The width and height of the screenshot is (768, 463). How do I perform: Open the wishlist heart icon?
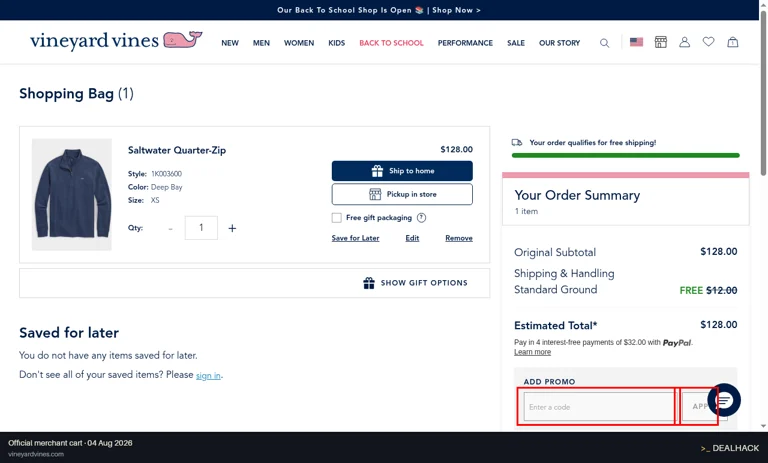[708, 42]
